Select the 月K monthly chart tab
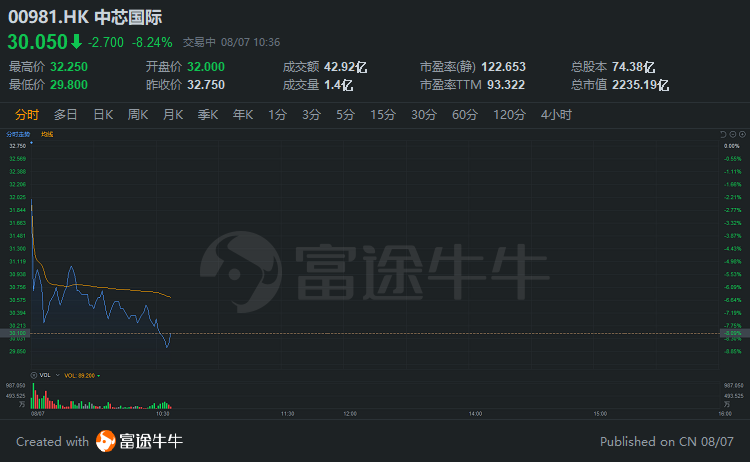This screenshot has width=750, height=462. pos(173,115)
